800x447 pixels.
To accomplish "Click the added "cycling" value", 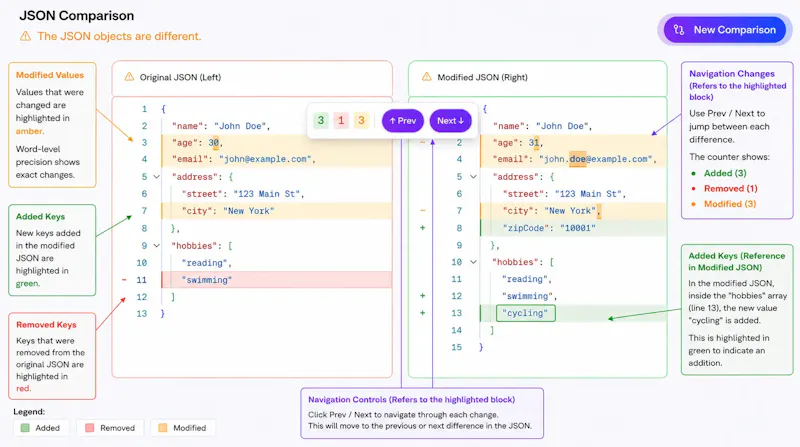I will (525, 313).
